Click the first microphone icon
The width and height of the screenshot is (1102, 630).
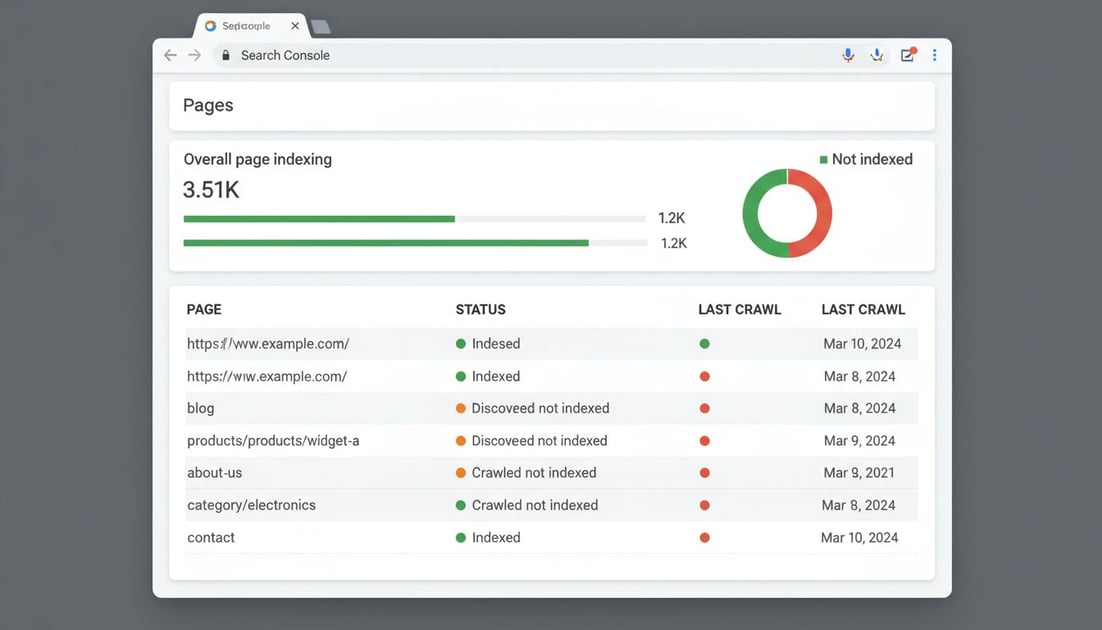pos(848,55)
